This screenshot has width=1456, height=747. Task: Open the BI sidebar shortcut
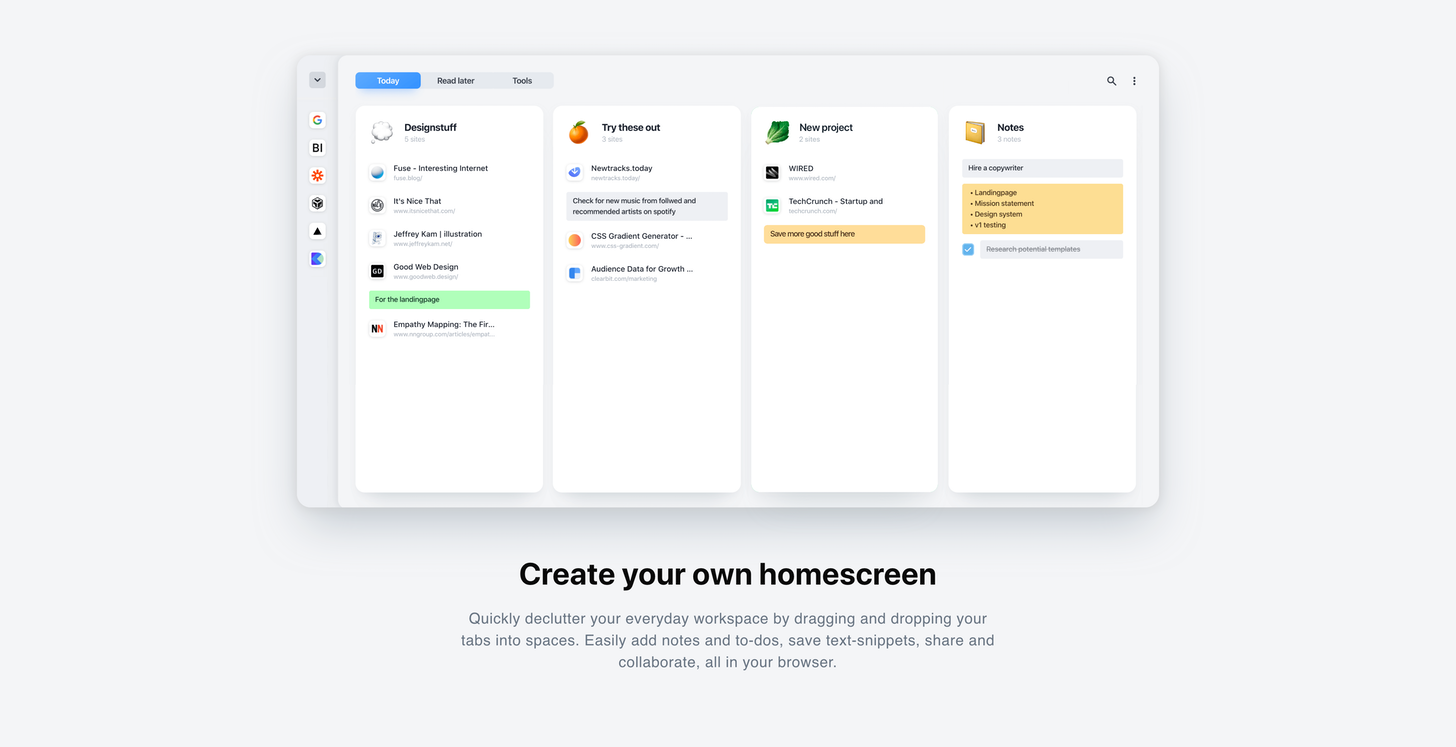[x=317, y=148]
